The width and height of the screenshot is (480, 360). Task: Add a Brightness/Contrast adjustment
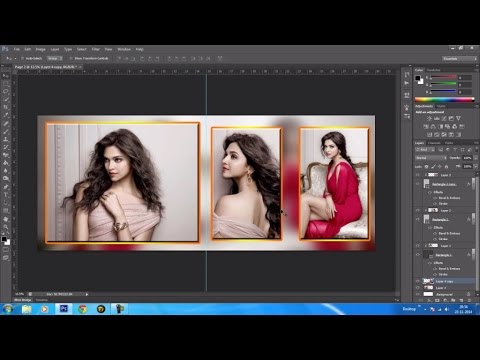pyautogui.click(x=429, y=119)
